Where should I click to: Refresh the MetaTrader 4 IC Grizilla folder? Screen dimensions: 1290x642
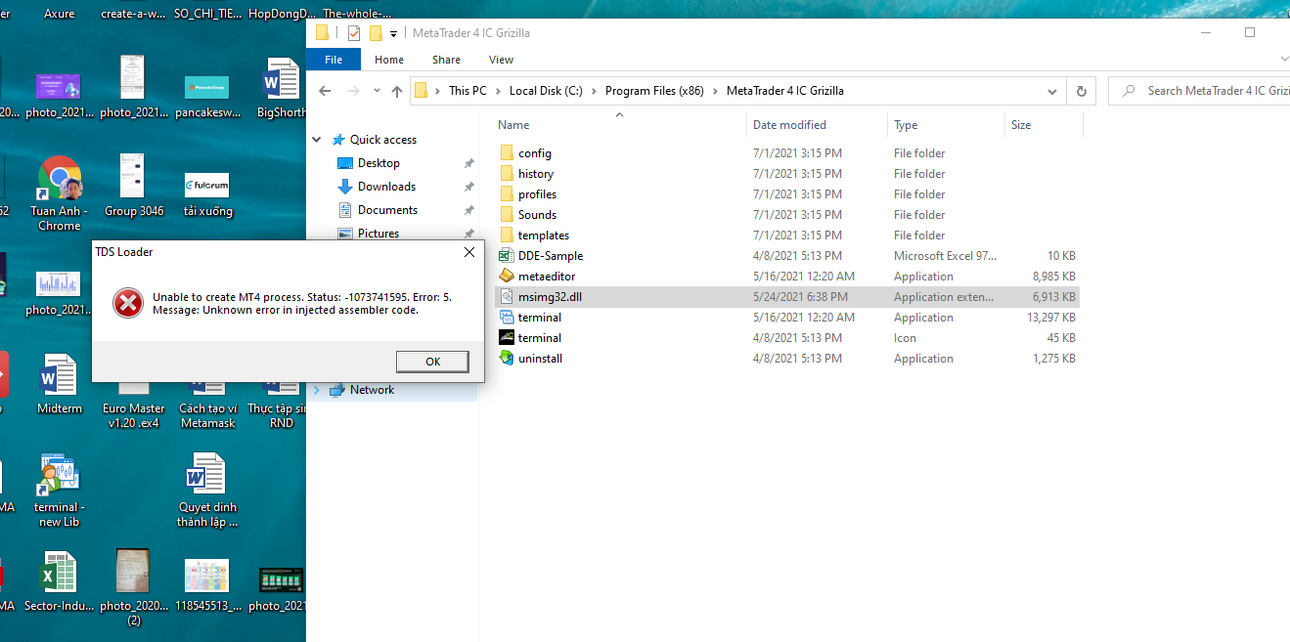click(x=1081, y=91)
